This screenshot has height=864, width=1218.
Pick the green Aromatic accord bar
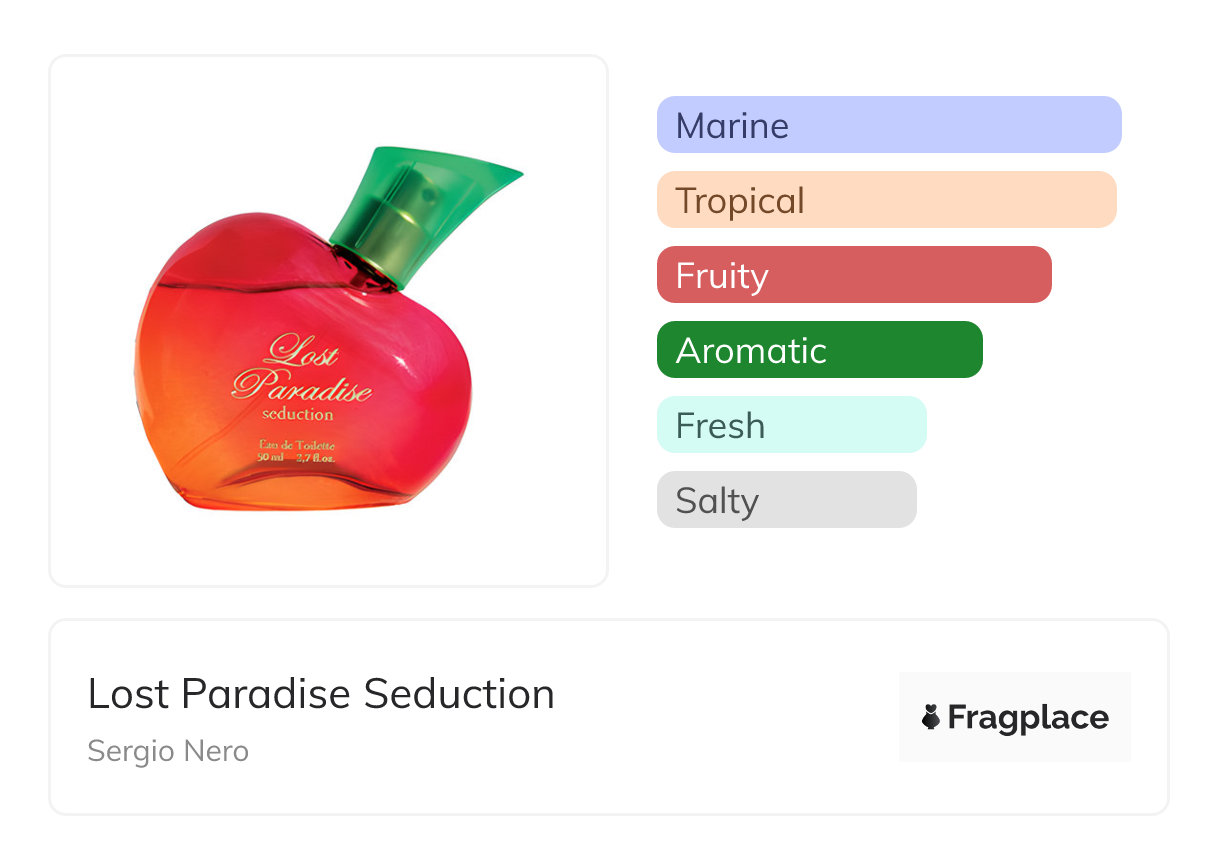pos(819,350)
